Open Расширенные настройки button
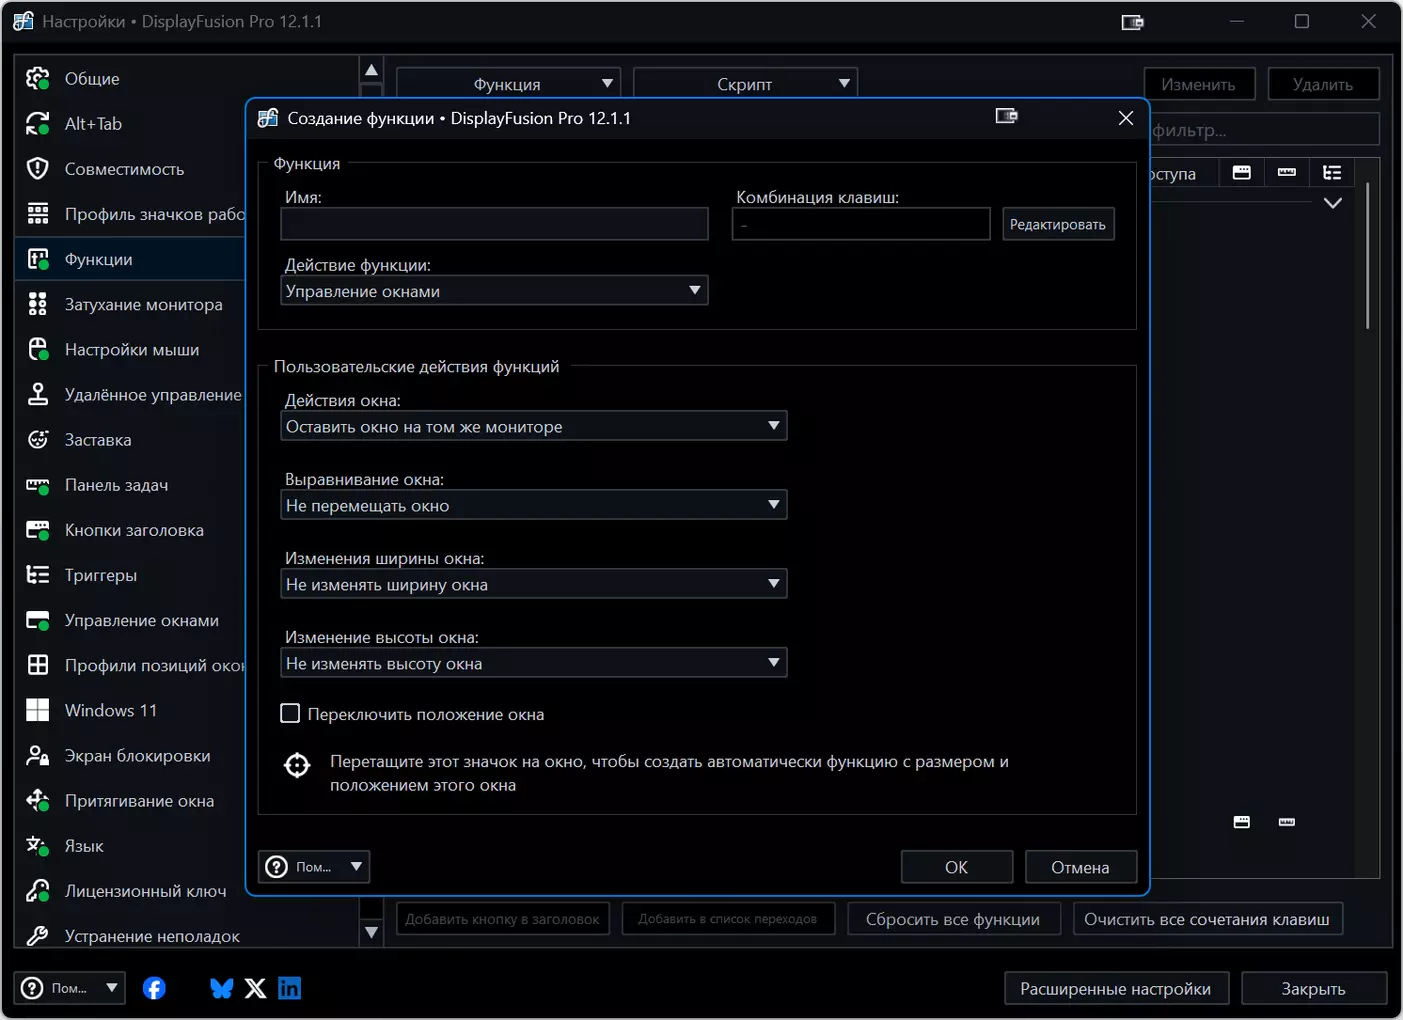This screenshot has height=1020, width=1403. (x=1115, y=988)
